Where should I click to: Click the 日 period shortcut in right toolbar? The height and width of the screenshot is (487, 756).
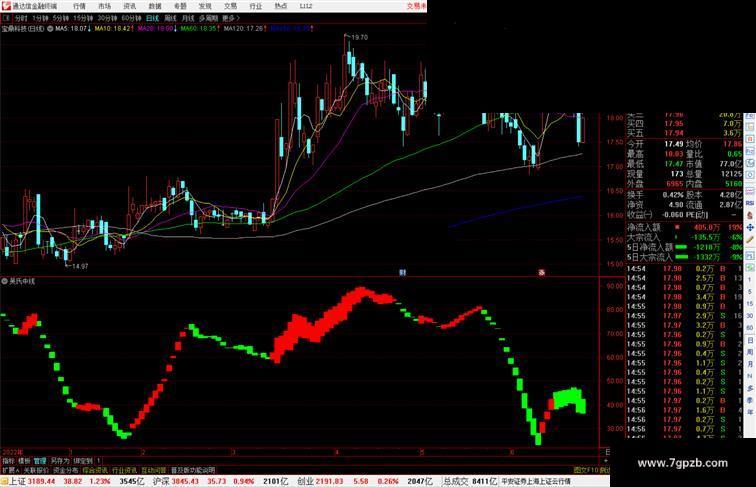(x=750, y=340)
